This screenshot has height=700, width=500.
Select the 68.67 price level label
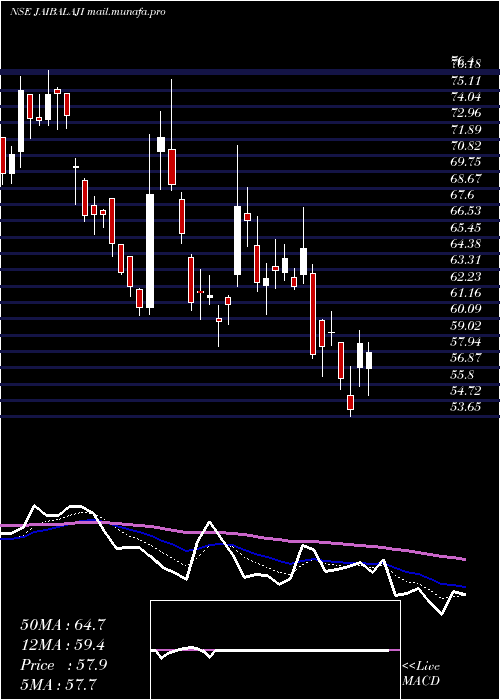coord(466,179)
